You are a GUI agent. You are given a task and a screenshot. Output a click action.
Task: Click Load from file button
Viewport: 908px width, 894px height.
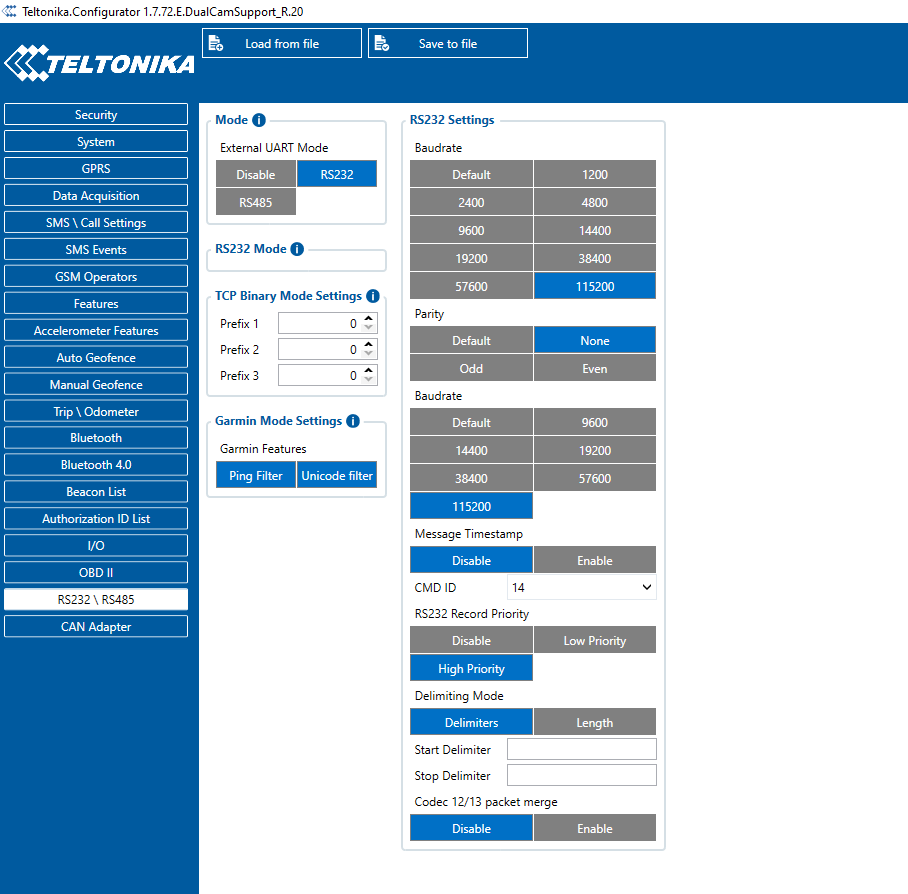pos(282,43)
